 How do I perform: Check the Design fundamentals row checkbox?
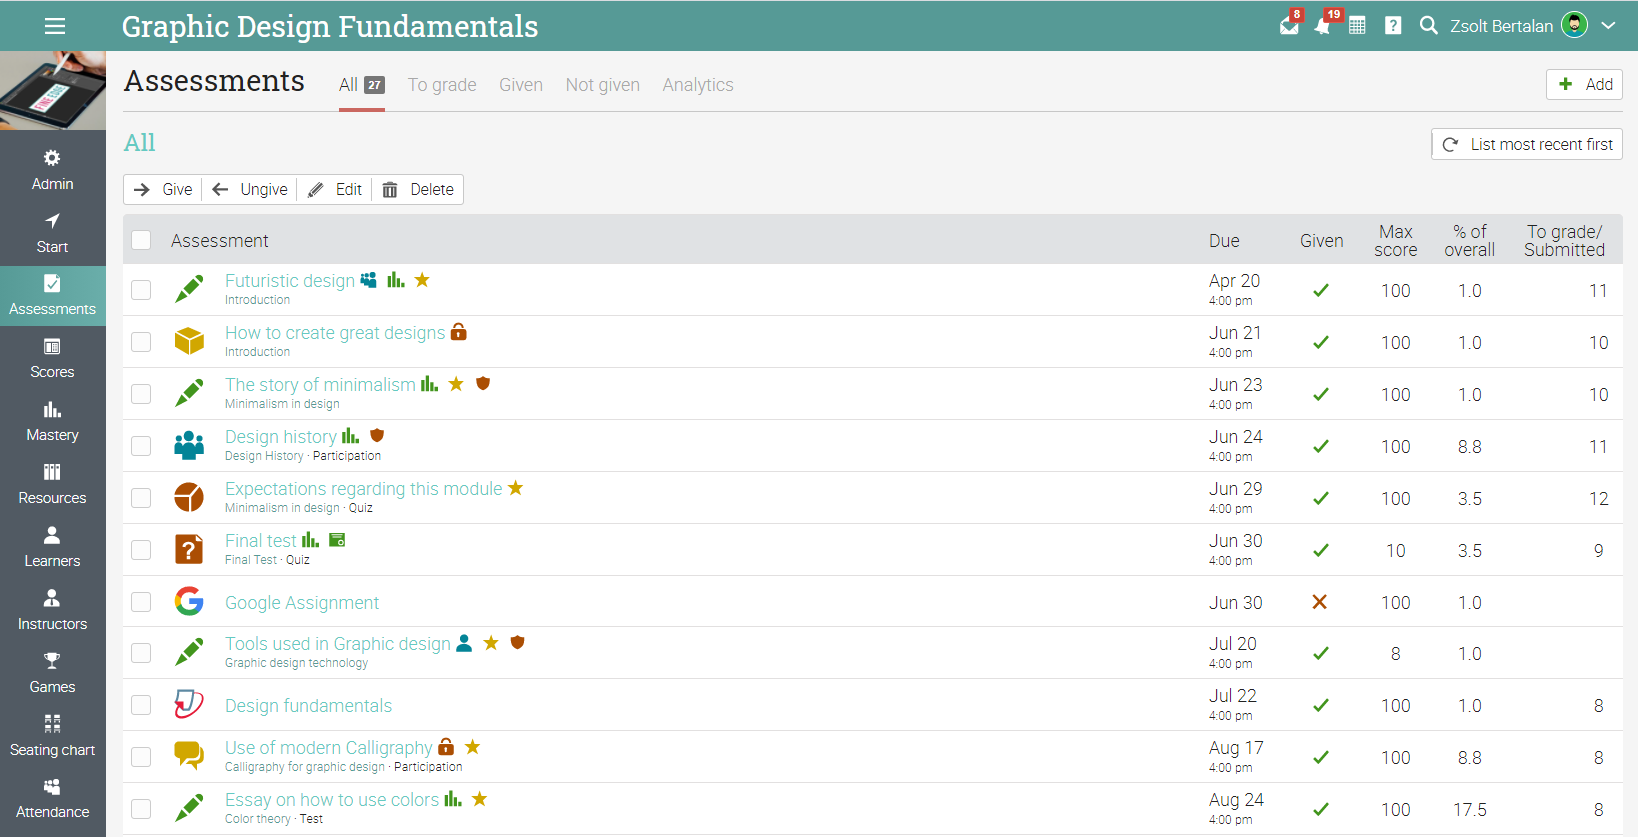[x=141, y=705]
